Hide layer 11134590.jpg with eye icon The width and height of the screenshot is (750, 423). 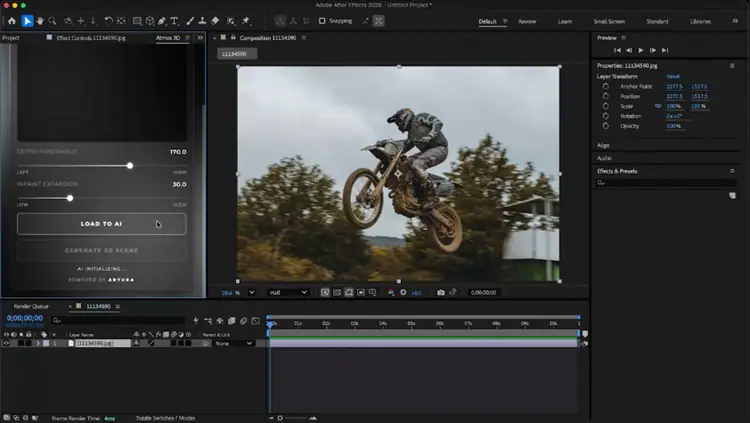(x=6, y=343)
